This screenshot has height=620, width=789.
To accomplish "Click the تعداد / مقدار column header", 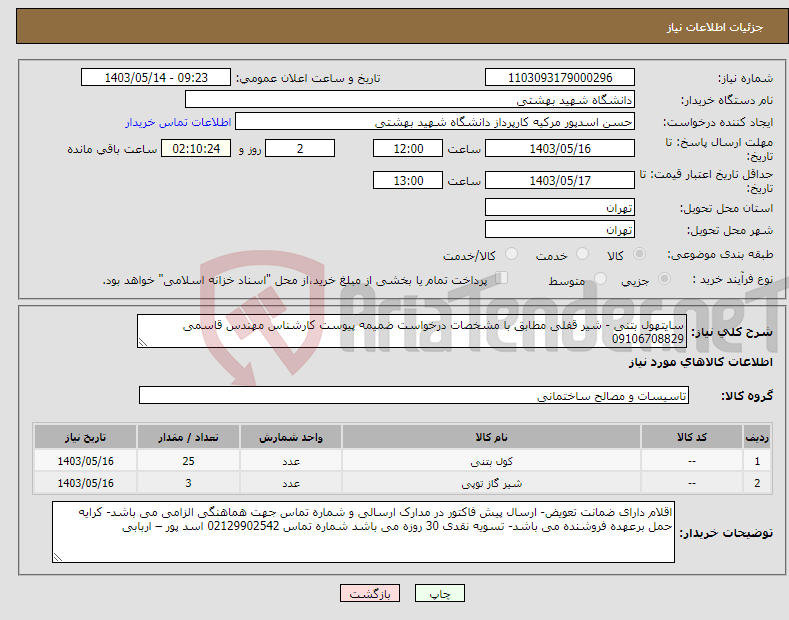I will [188, 437].
